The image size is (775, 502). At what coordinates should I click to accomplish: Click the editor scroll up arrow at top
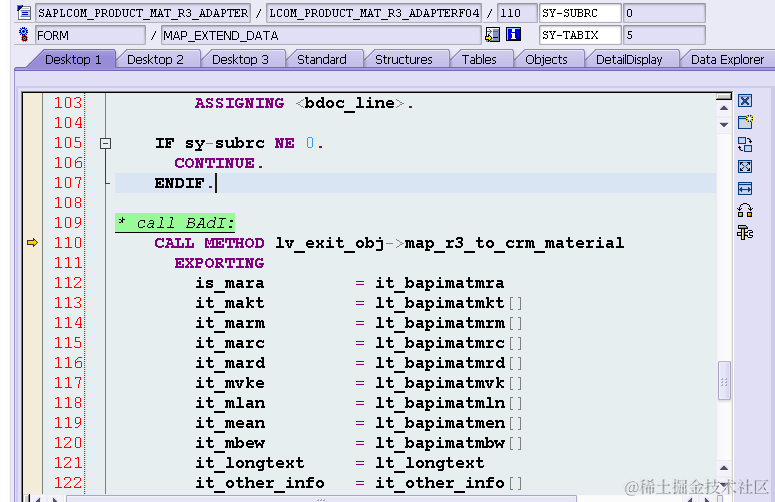[724, 108]
